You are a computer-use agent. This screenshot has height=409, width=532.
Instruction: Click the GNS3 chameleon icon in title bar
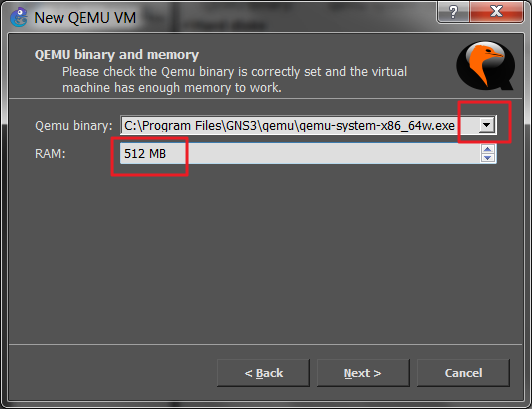18,17
